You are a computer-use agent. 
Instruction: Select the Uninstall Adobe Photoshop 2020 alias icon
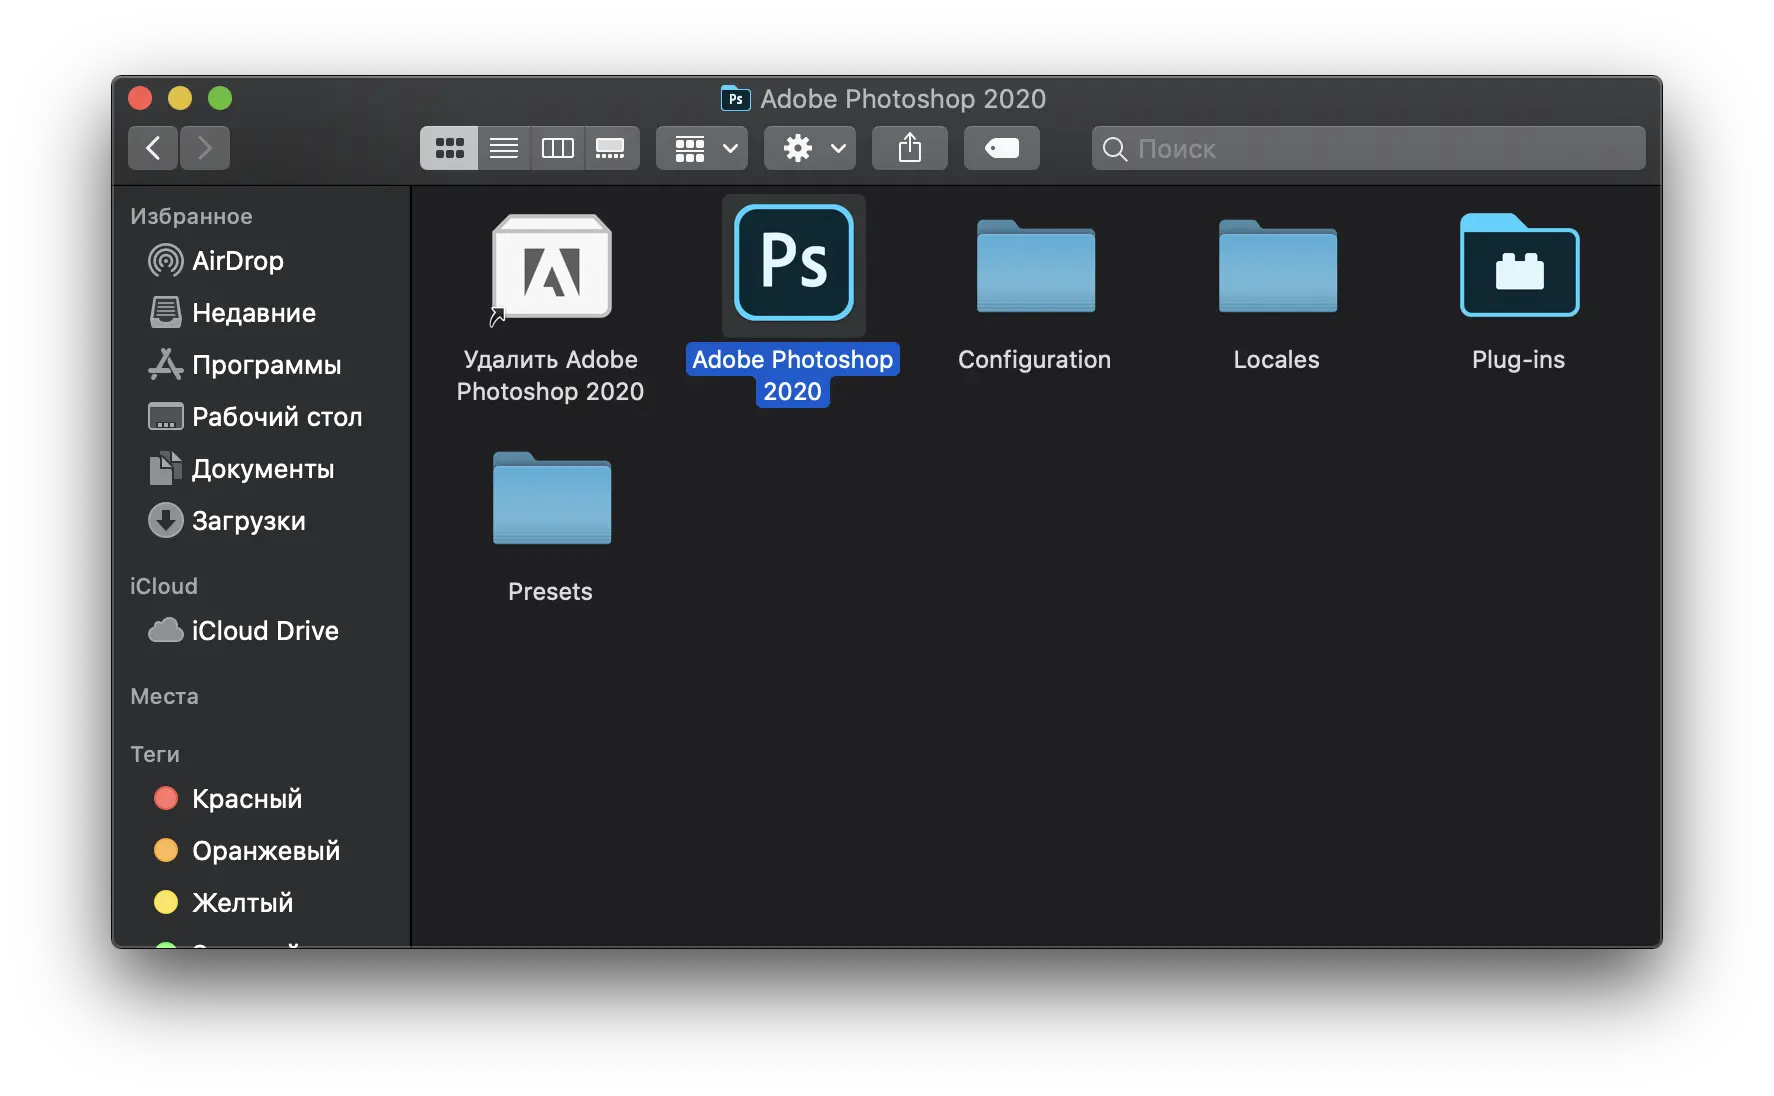pyautogui.click(x=551, y=267)
